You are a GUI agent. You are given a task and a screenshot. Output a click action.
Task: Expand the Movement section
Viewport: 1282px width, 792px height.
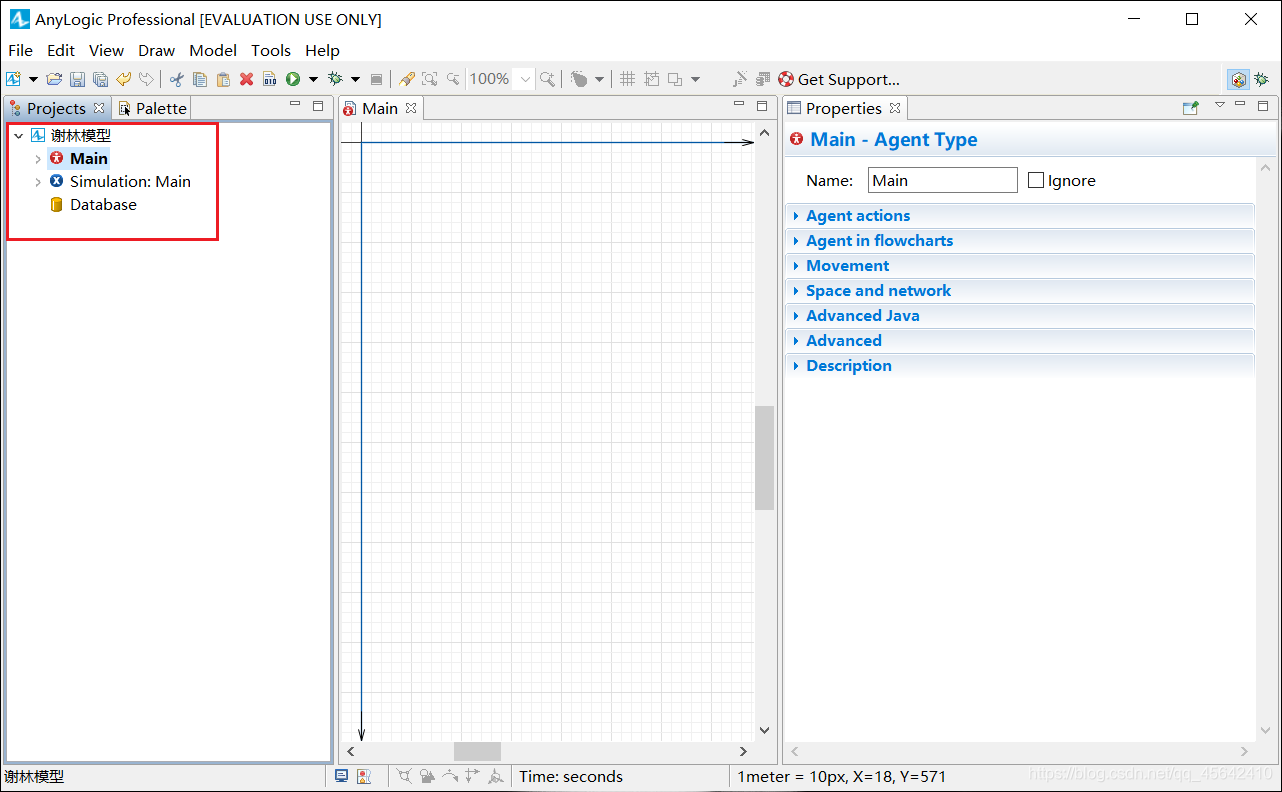[1020, 266]
